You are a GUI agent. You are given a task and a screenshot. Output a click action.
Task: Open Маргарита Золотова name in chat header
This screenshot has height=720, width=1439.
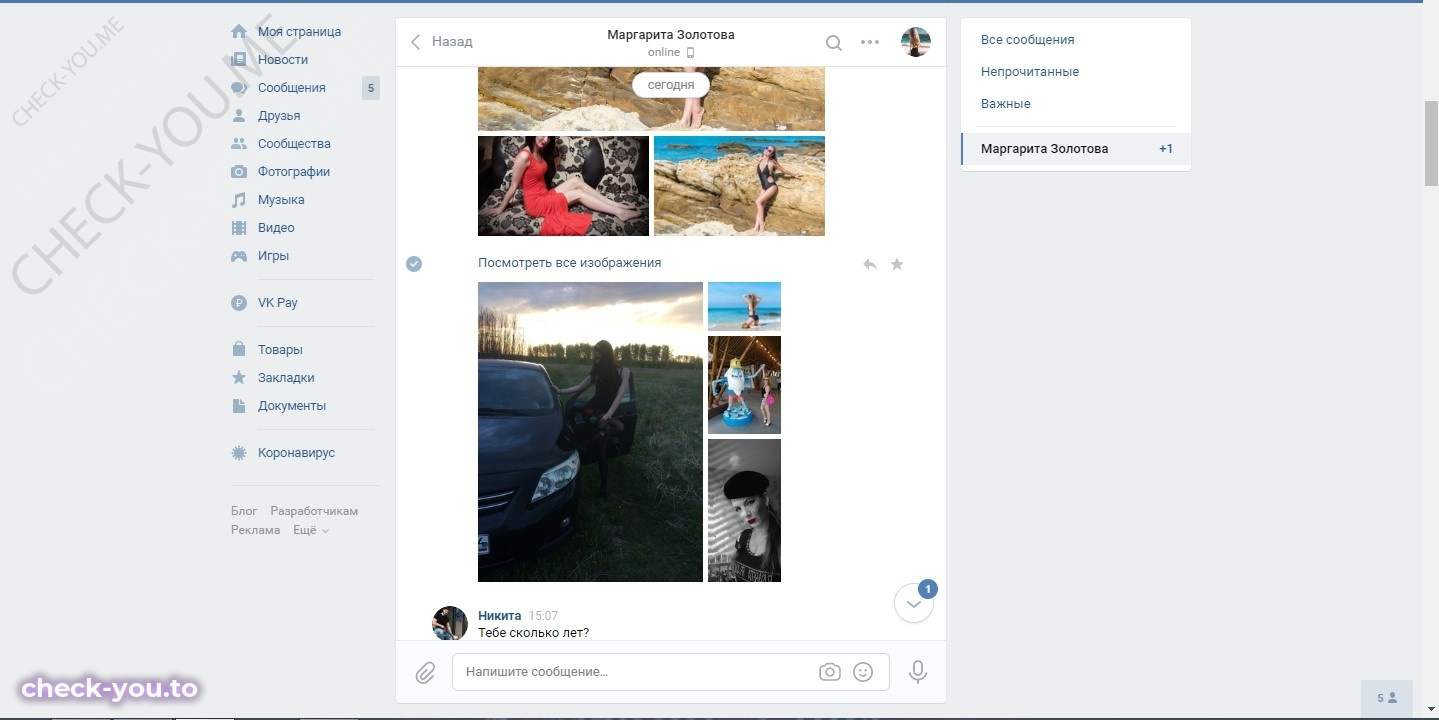pos(671,35)
